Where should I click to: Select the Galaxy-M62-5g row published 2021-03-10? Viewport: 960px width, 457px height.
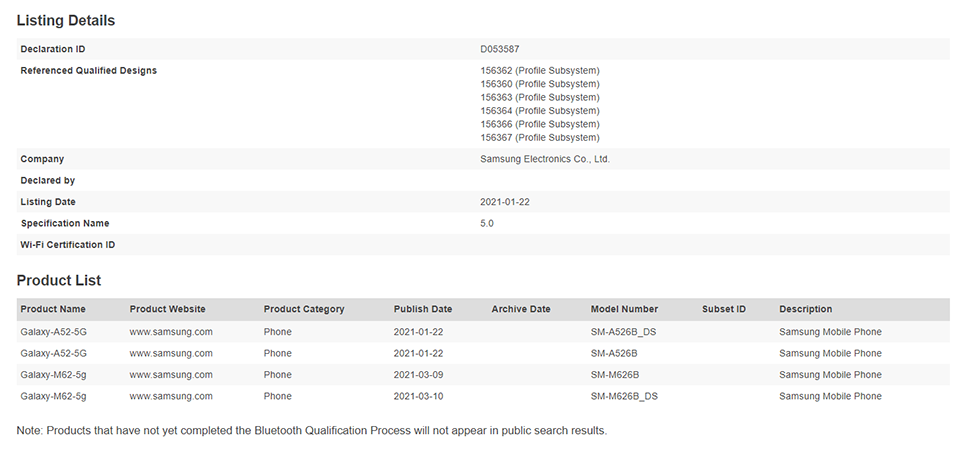coord(483,396)
